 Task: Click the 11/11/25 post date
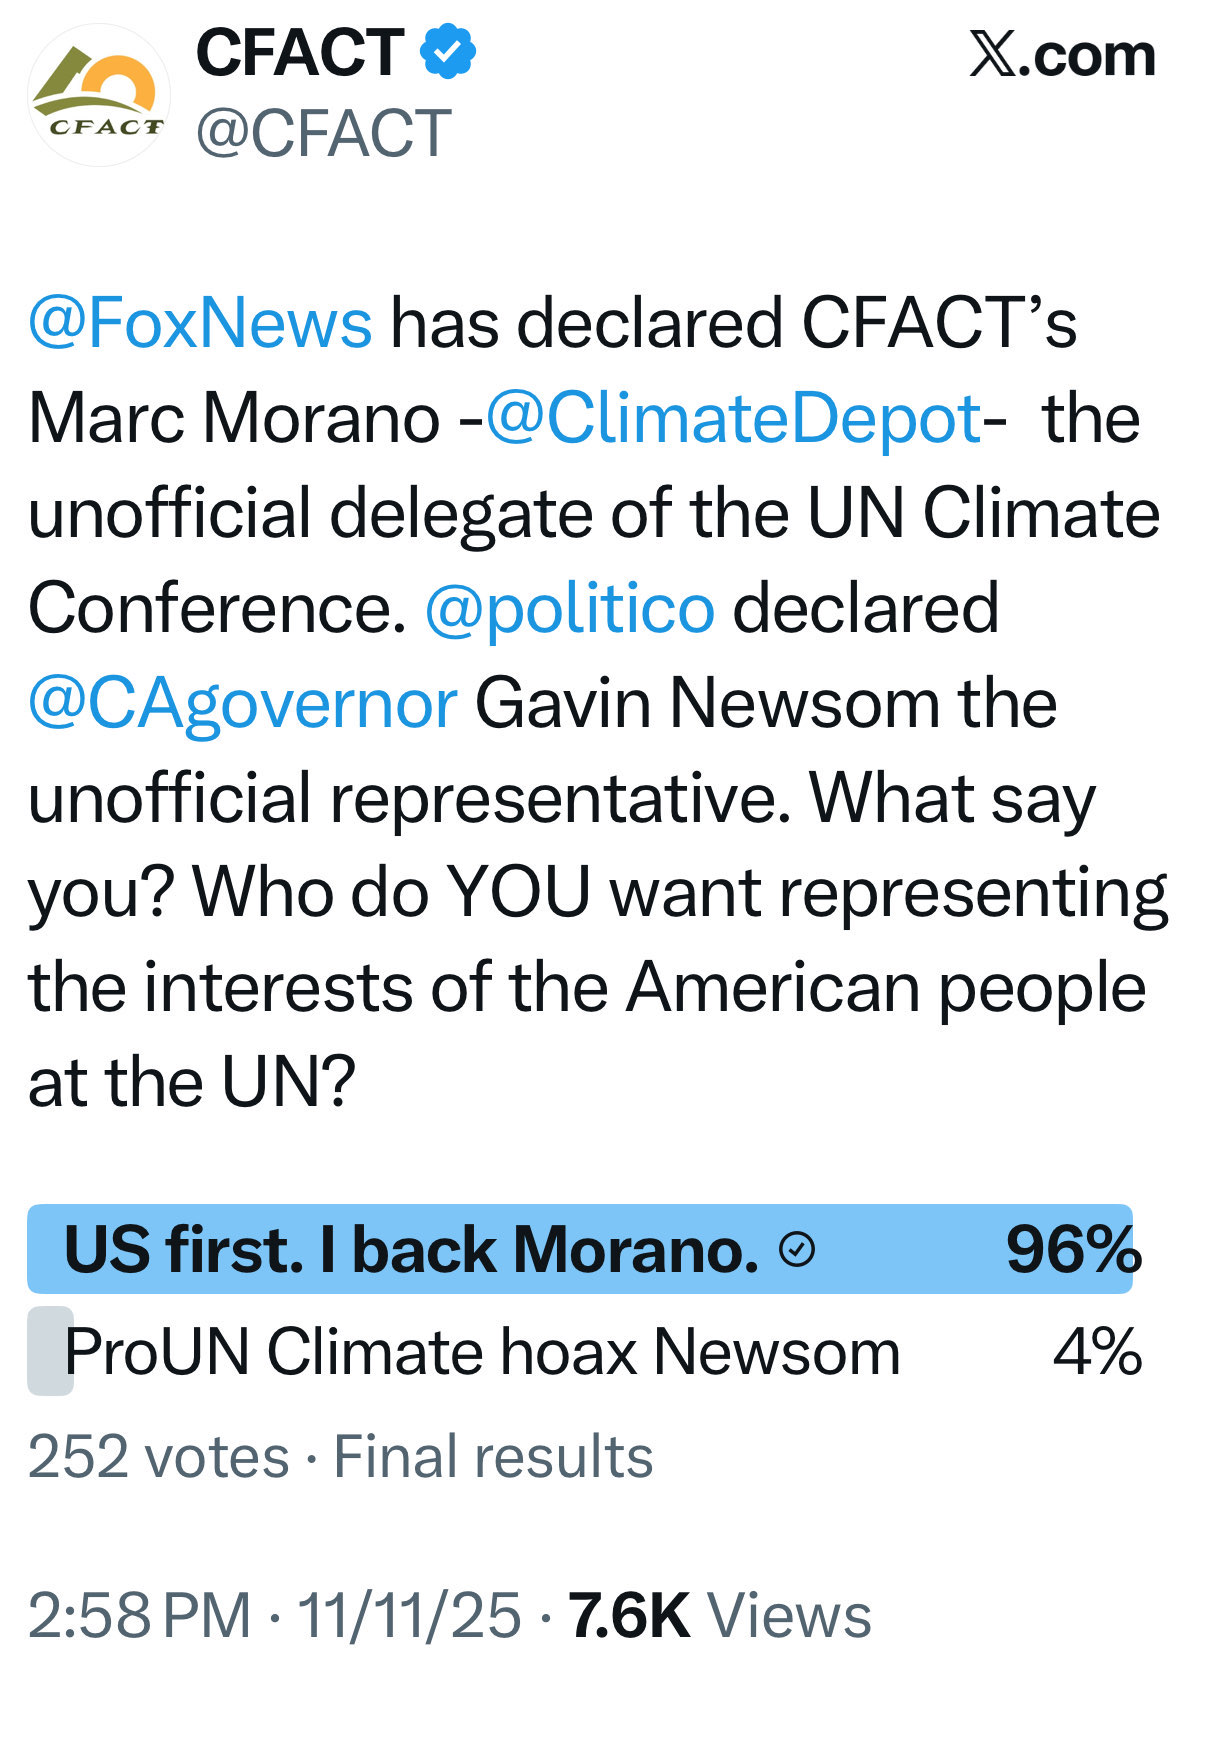tap(410, 1615)
